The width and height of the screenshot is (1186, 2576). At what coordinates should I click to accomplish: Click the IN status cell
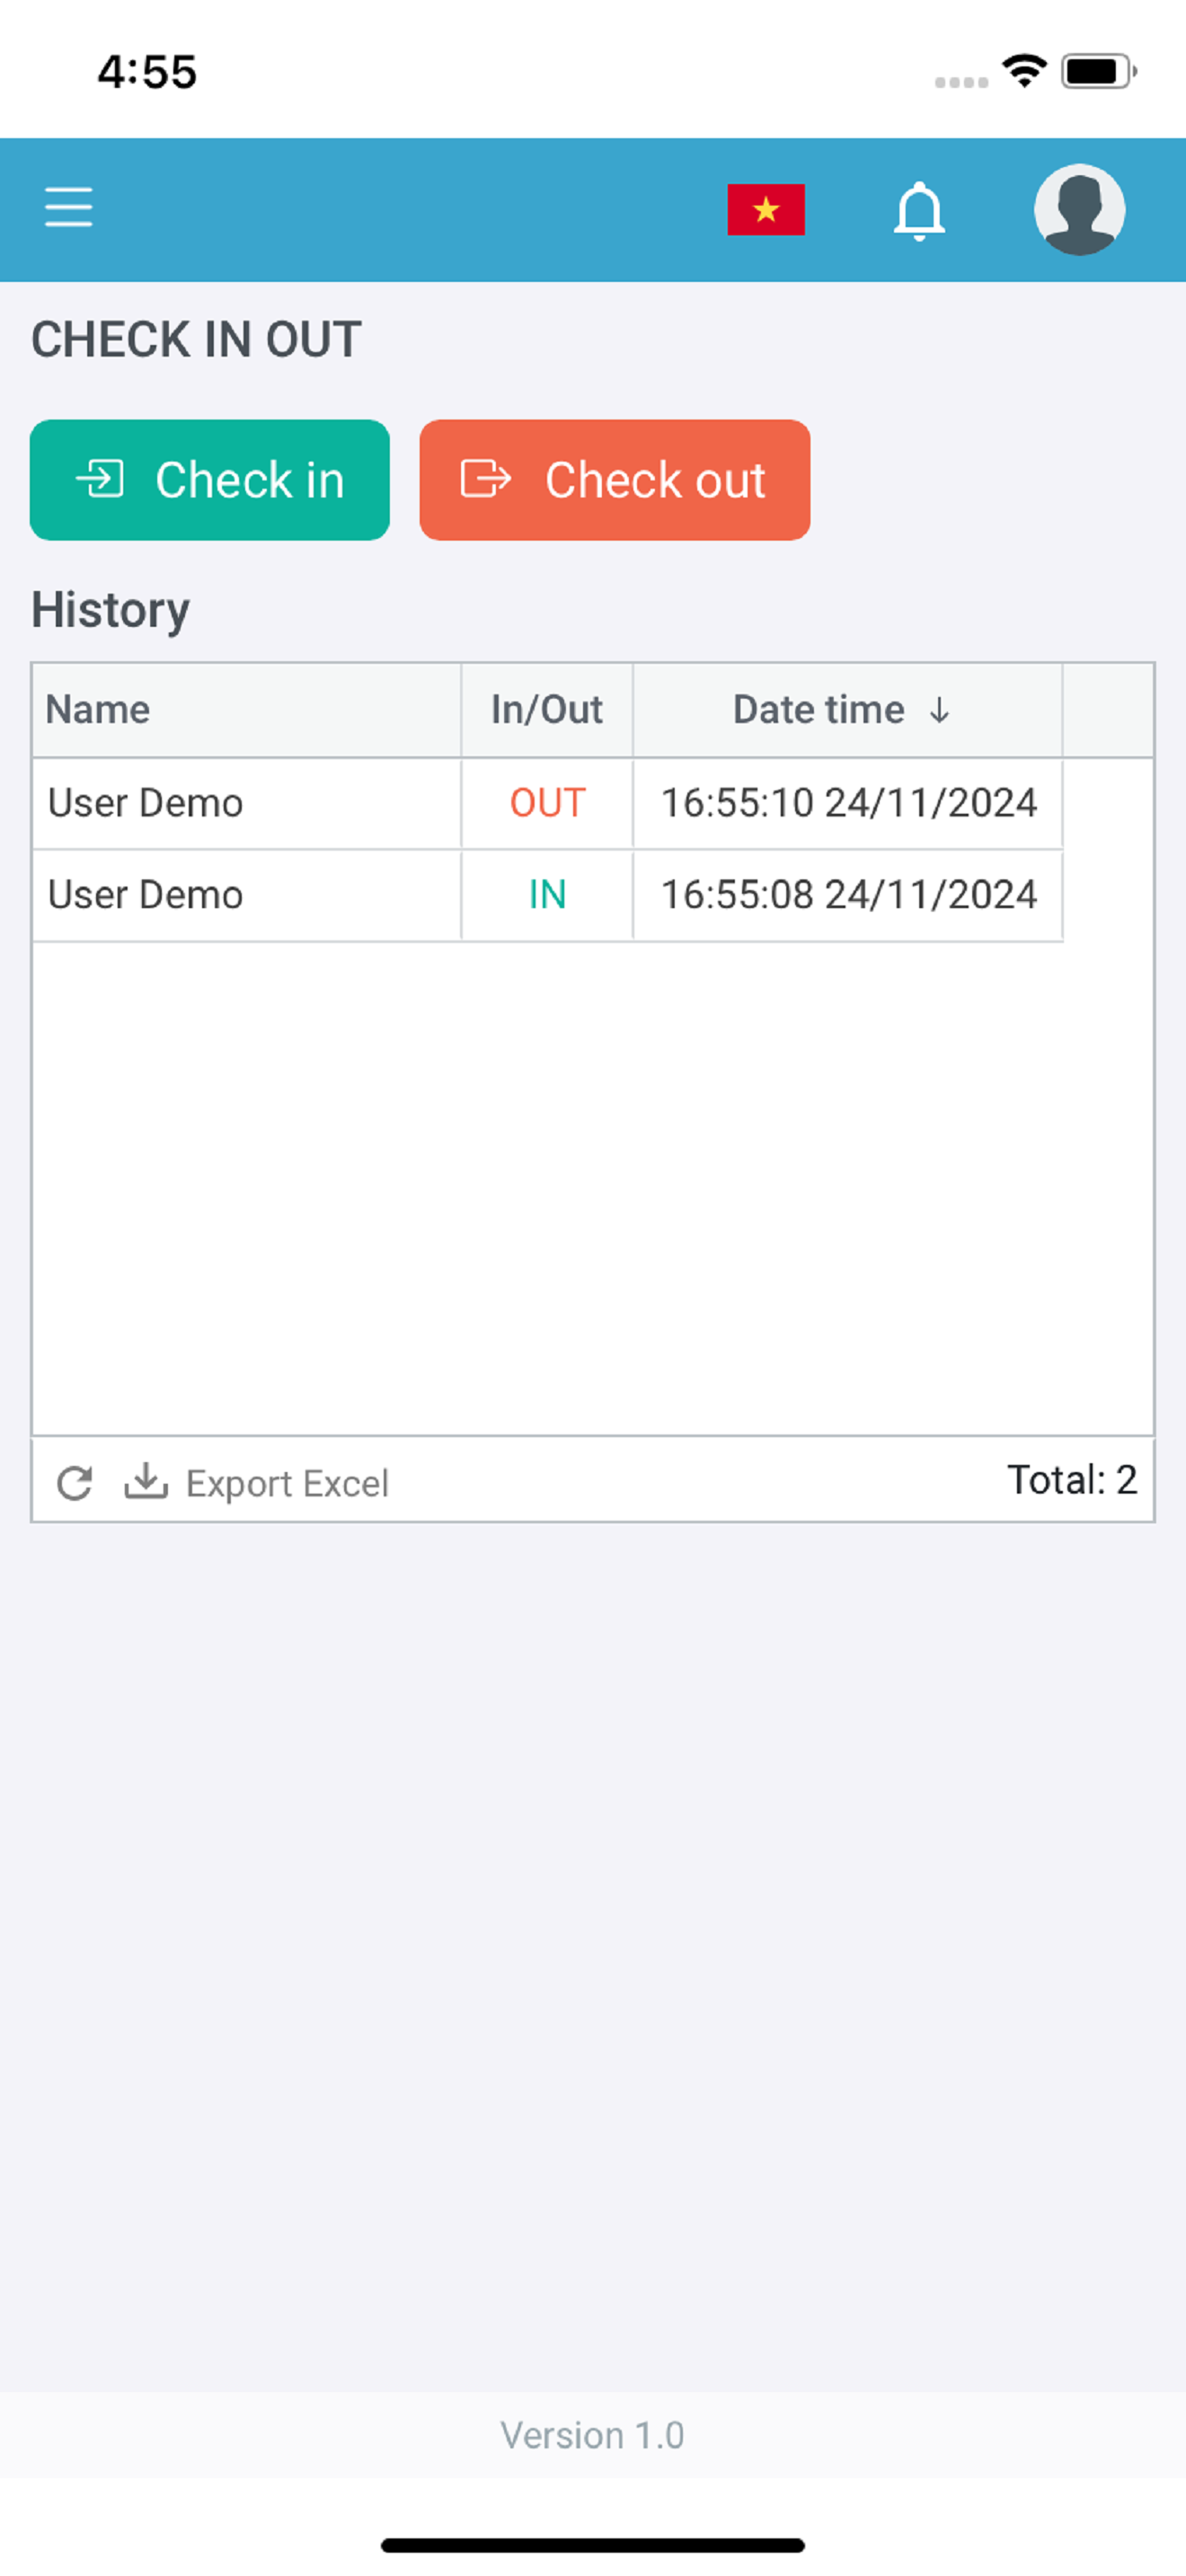547,895
